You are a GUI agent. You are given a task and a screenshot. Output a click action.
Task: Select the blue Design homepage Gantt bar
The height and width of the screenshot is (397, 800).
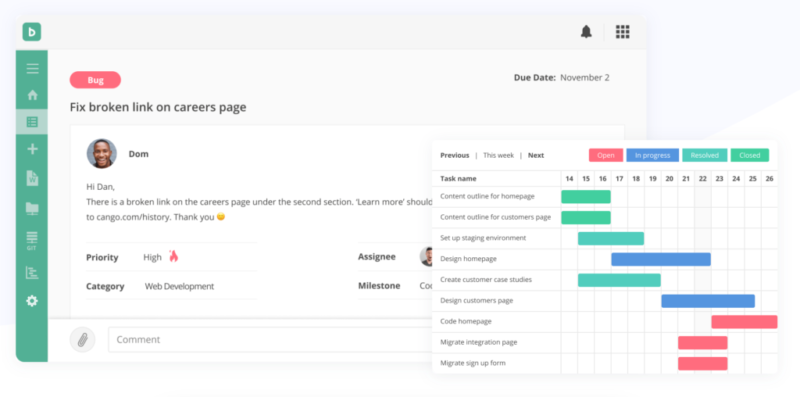(x=661, y=259)
